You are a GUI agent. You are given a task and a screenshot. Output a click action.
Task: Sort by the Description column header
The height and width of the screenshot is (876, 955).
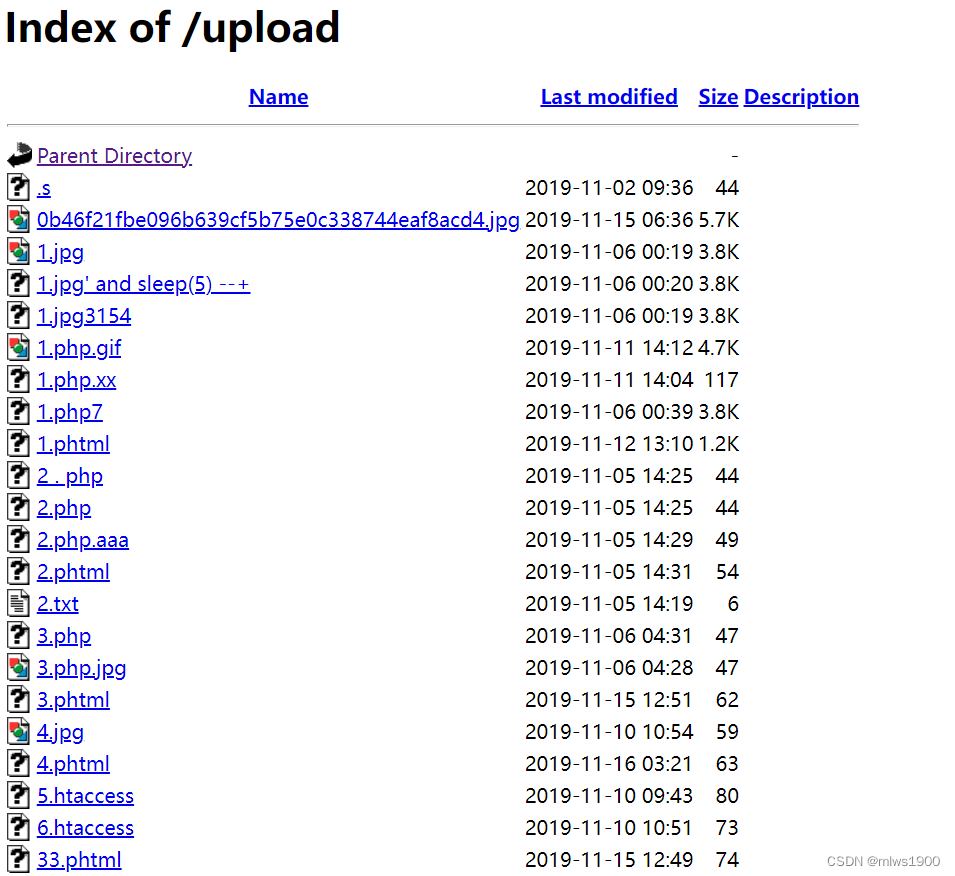point(802,97)
